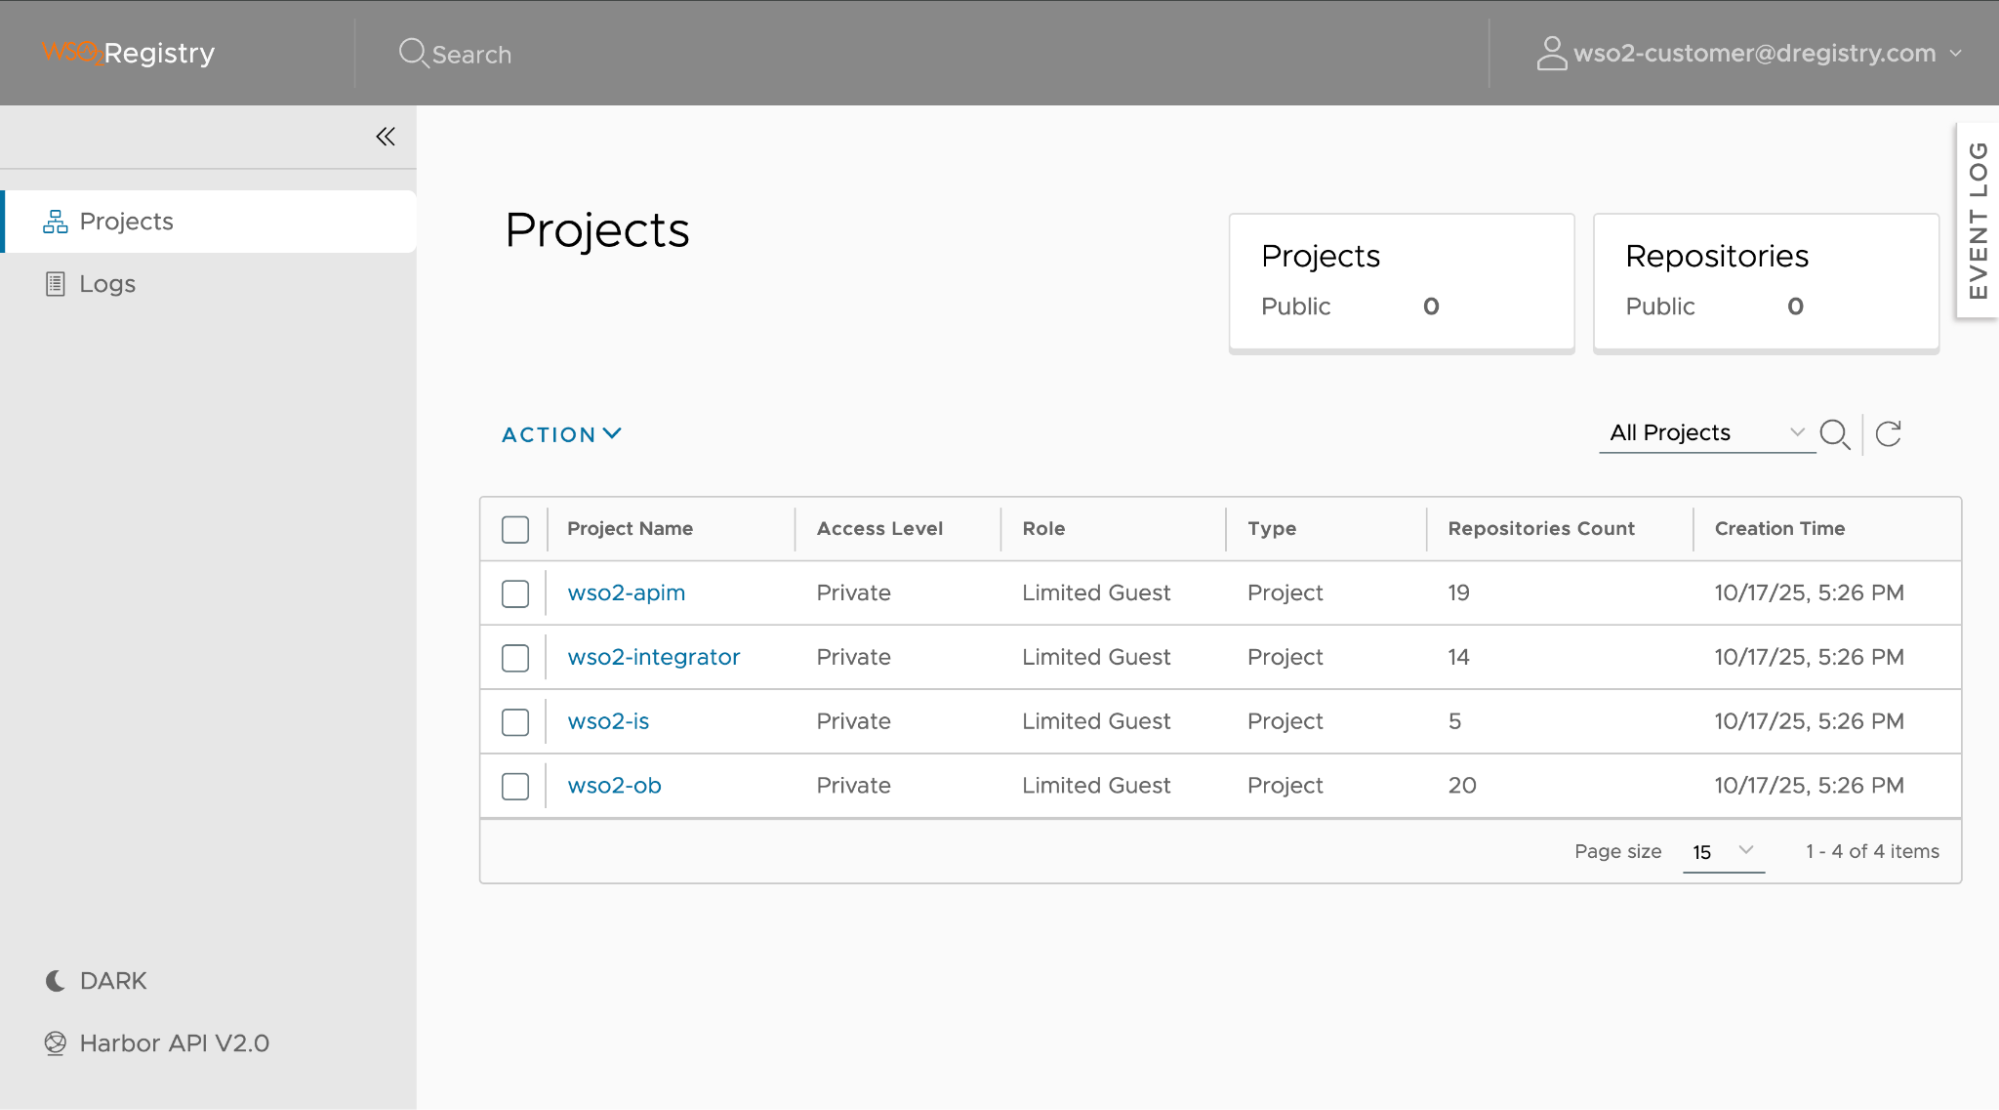1999x1110 pixels.
Task: Click the magnifier to filter projects
Action: pos(1834,434)
